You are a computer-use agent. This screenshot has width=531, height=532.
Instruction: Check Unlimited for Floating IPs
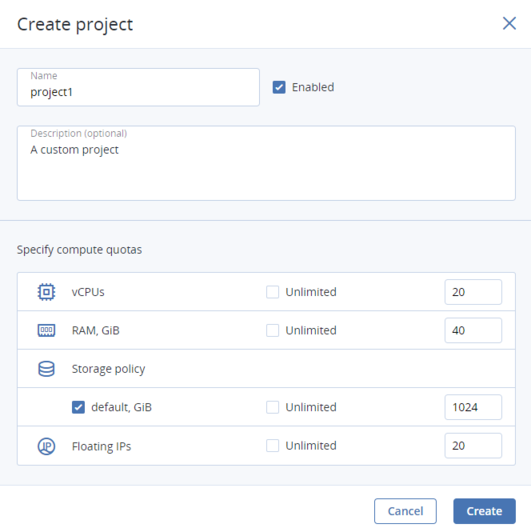pyautogui.click(x=272, y=445)
